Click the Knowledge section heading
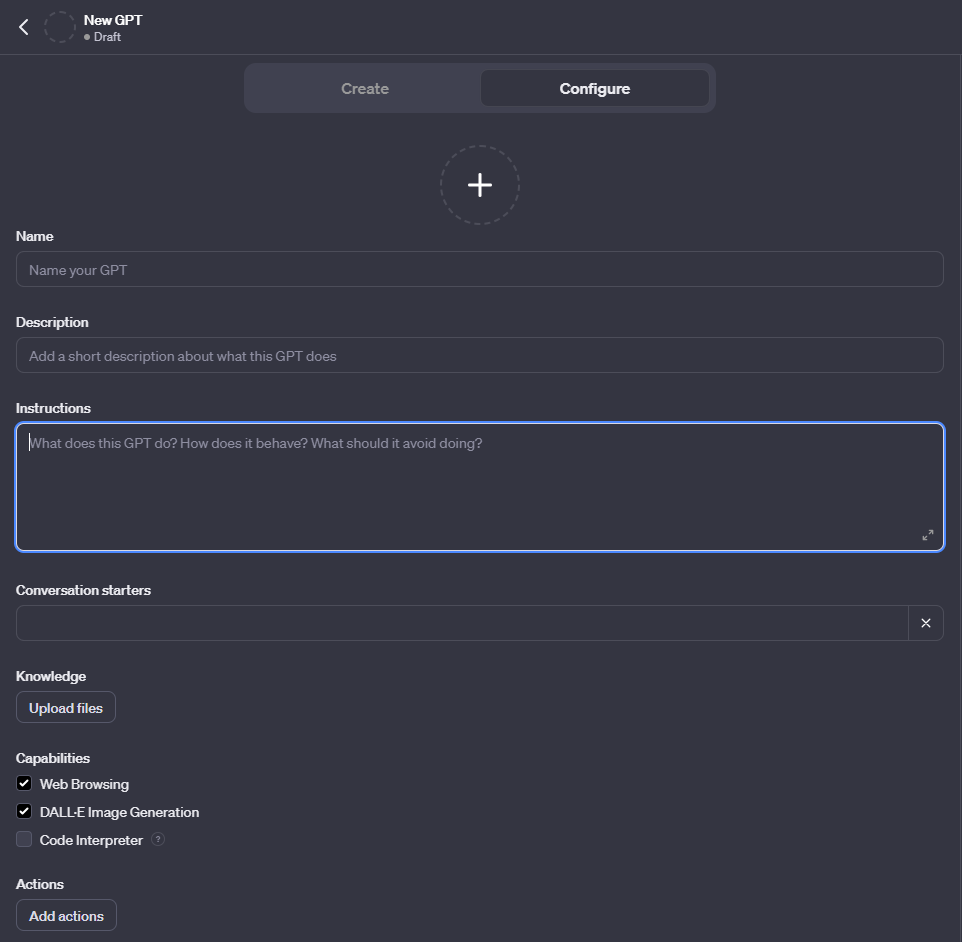The image size is (962, 942). (x=51, y=676)
